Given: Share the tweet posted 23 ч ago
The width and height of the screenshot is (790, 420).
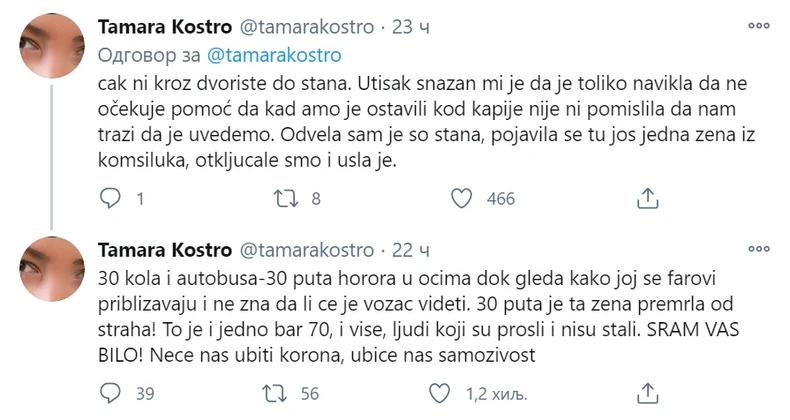Looking at the screenshot, I should (647, 199).
